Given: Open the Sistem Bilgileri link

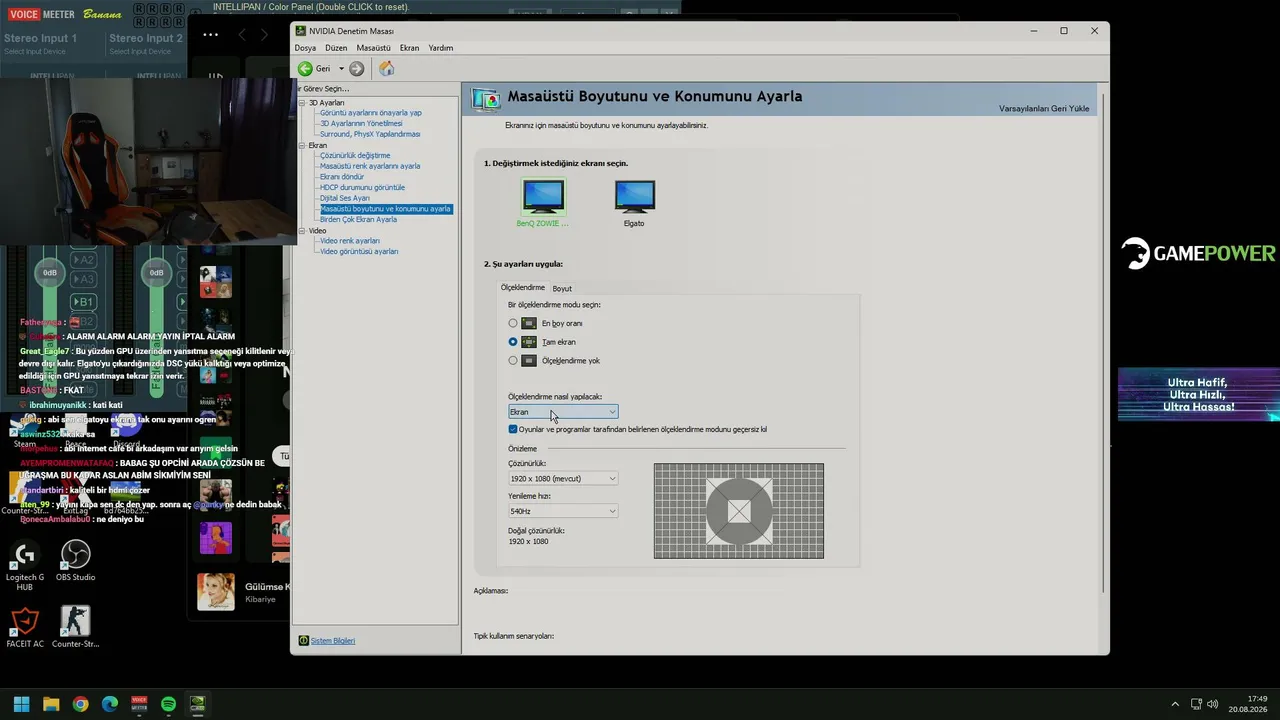Looking at the screenshot, I should point(333,640).
